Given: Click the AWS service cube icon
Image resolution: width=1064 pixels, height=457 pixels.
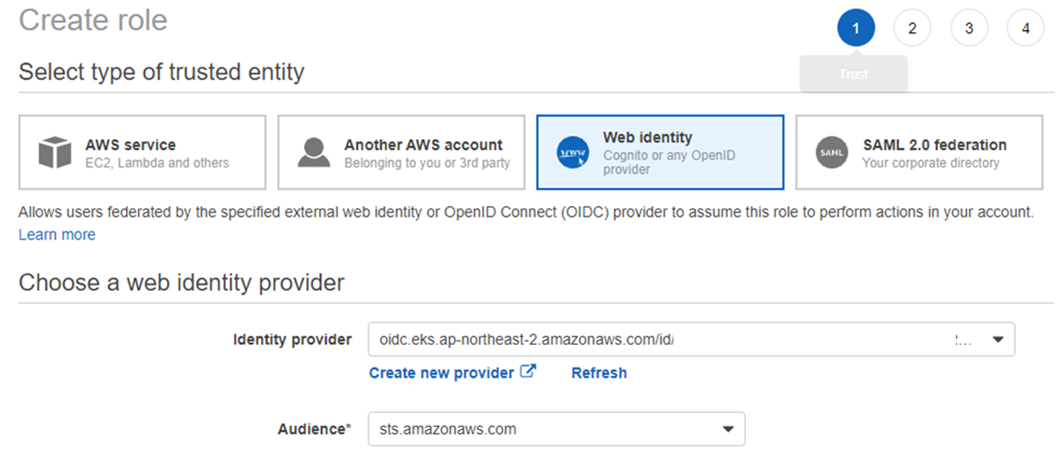Looking at the screenshot, I should tap(55, 152).
